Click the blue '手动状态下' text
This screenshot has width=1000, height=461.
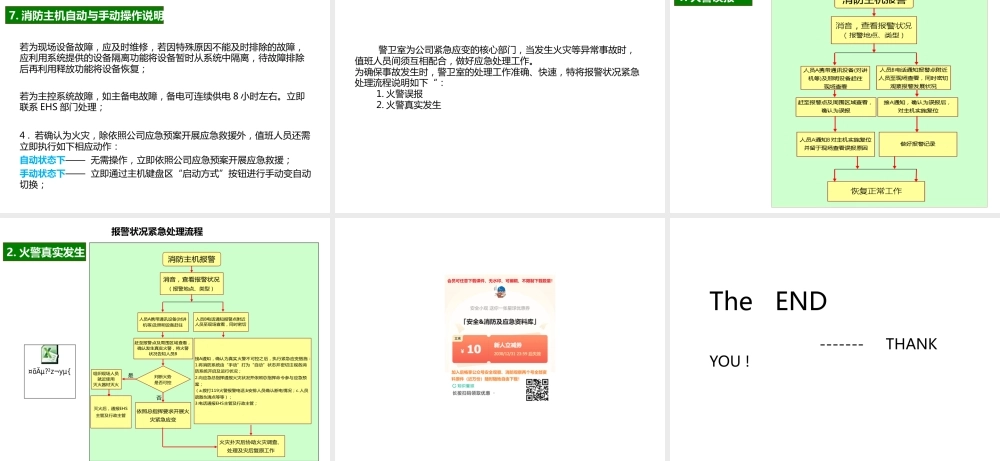[43, 173]
